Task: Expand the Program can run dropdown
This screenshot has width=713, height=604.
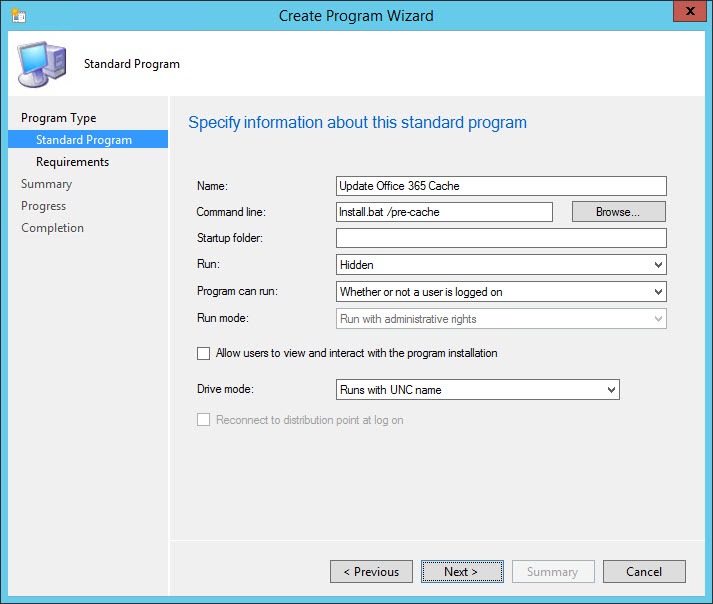Action: [x=501, y=291]
